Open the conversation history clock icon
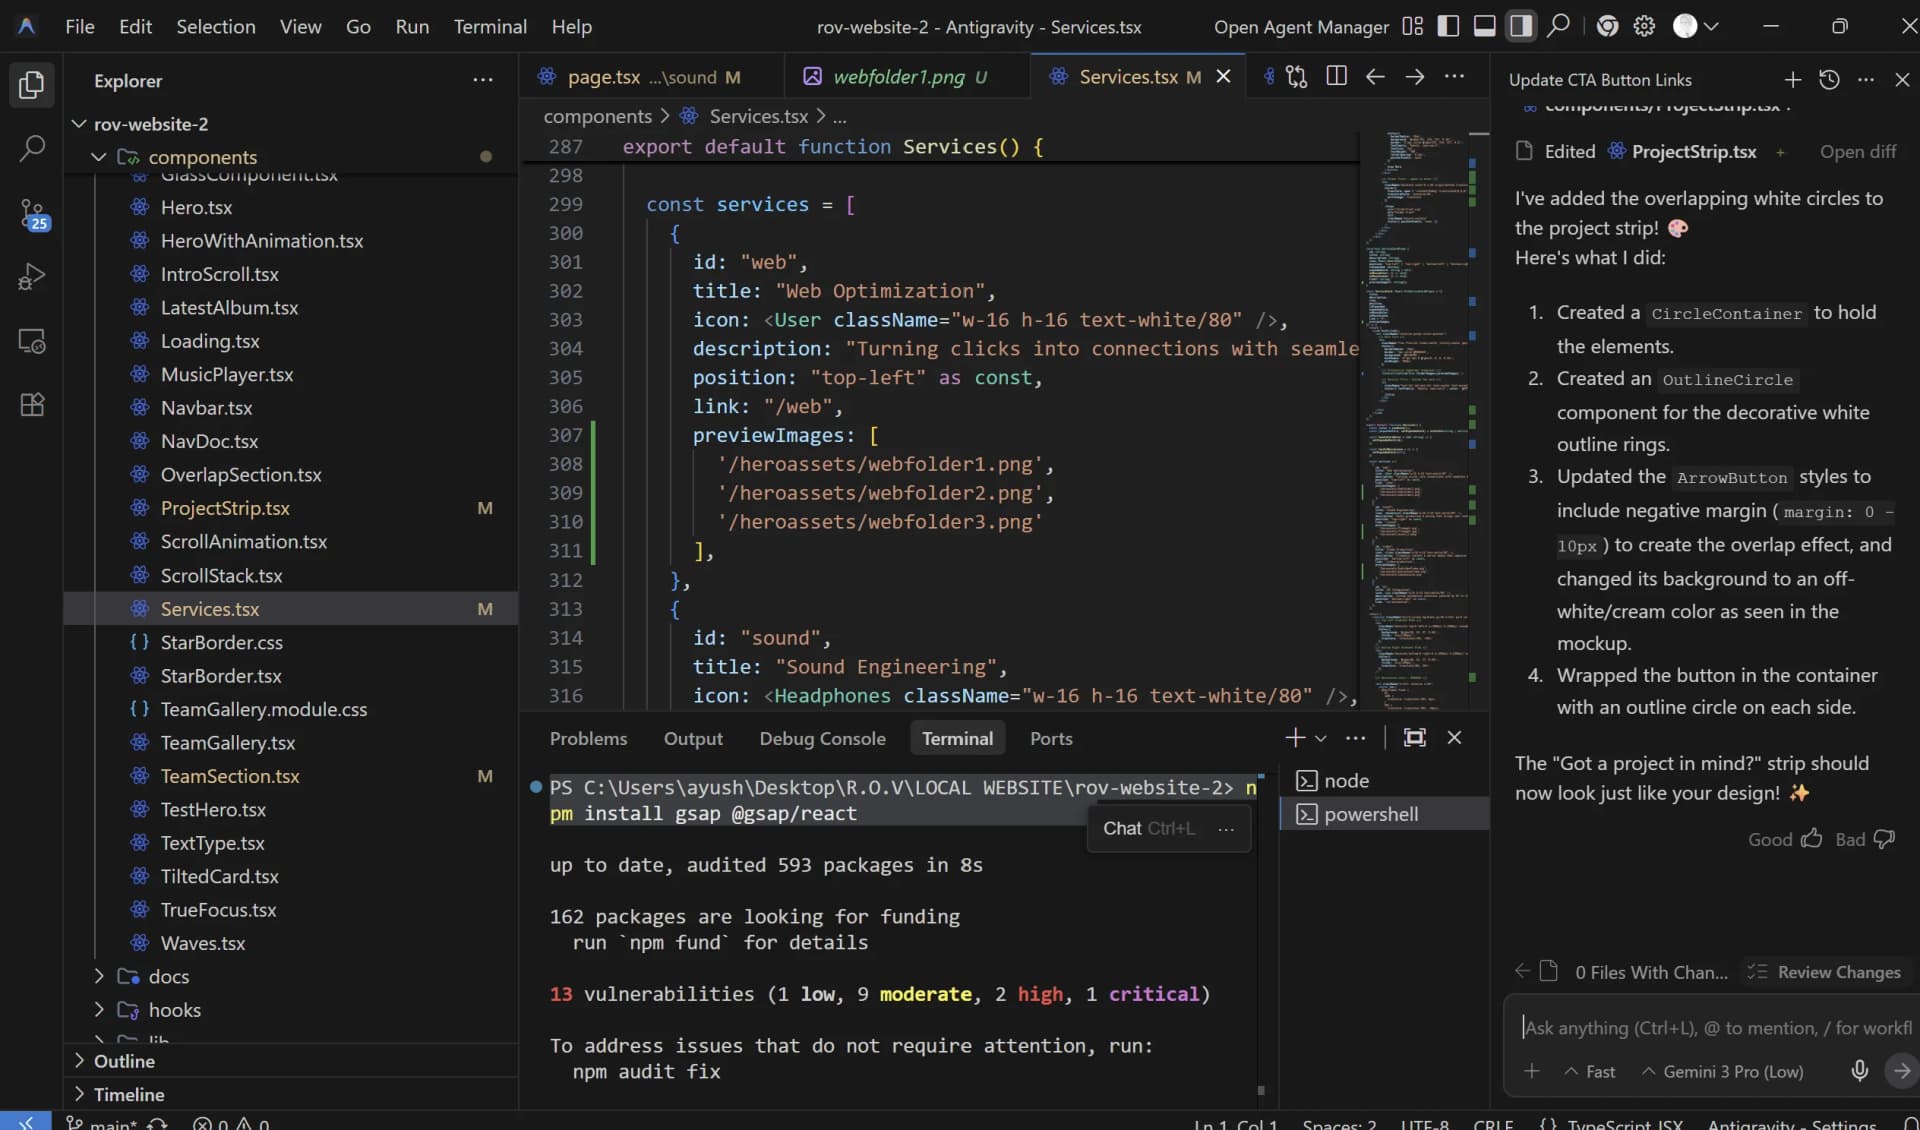 [1829, 80]
